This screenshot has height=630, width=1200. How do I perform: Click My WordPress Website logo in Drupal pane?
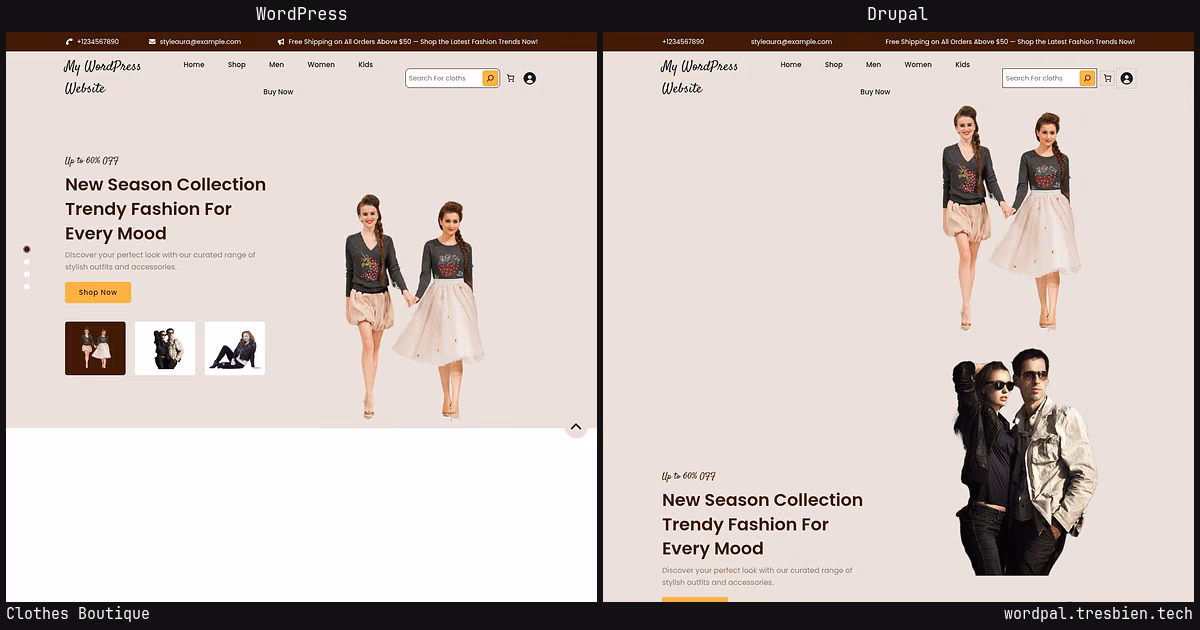699,77
